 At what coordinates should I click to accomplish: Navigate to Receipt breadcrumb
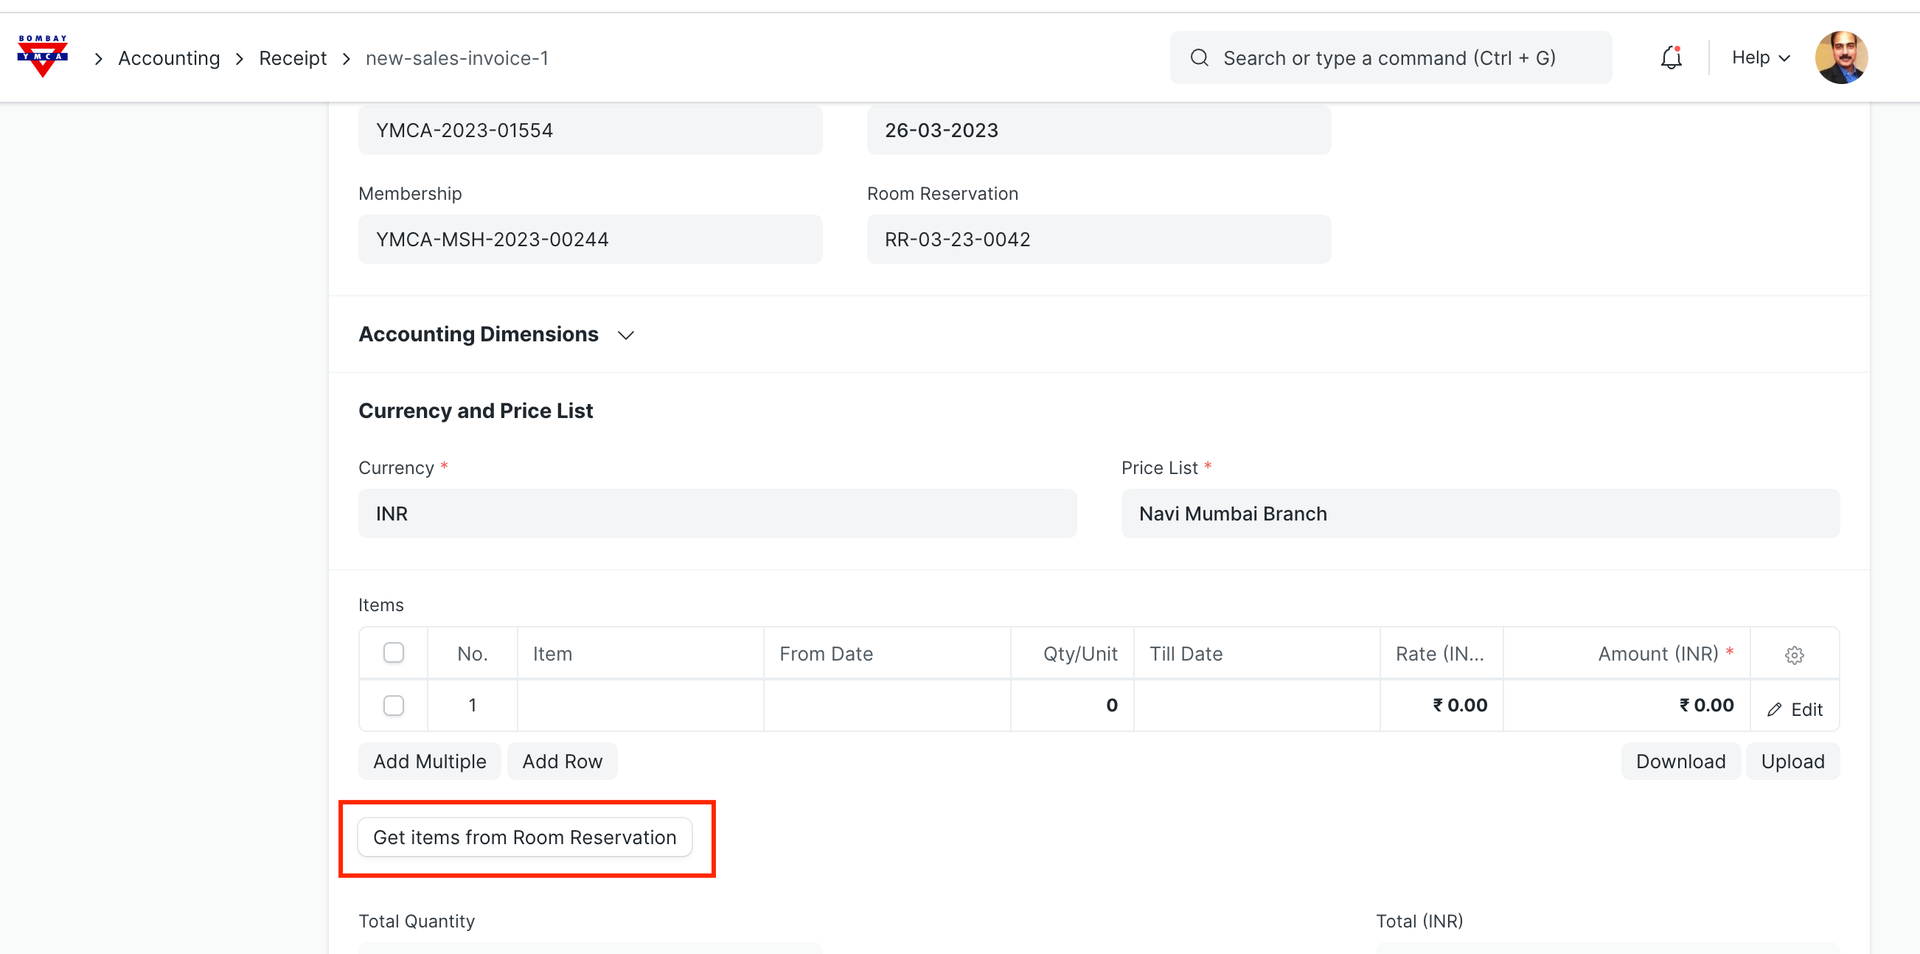click(x=292, y=58)
